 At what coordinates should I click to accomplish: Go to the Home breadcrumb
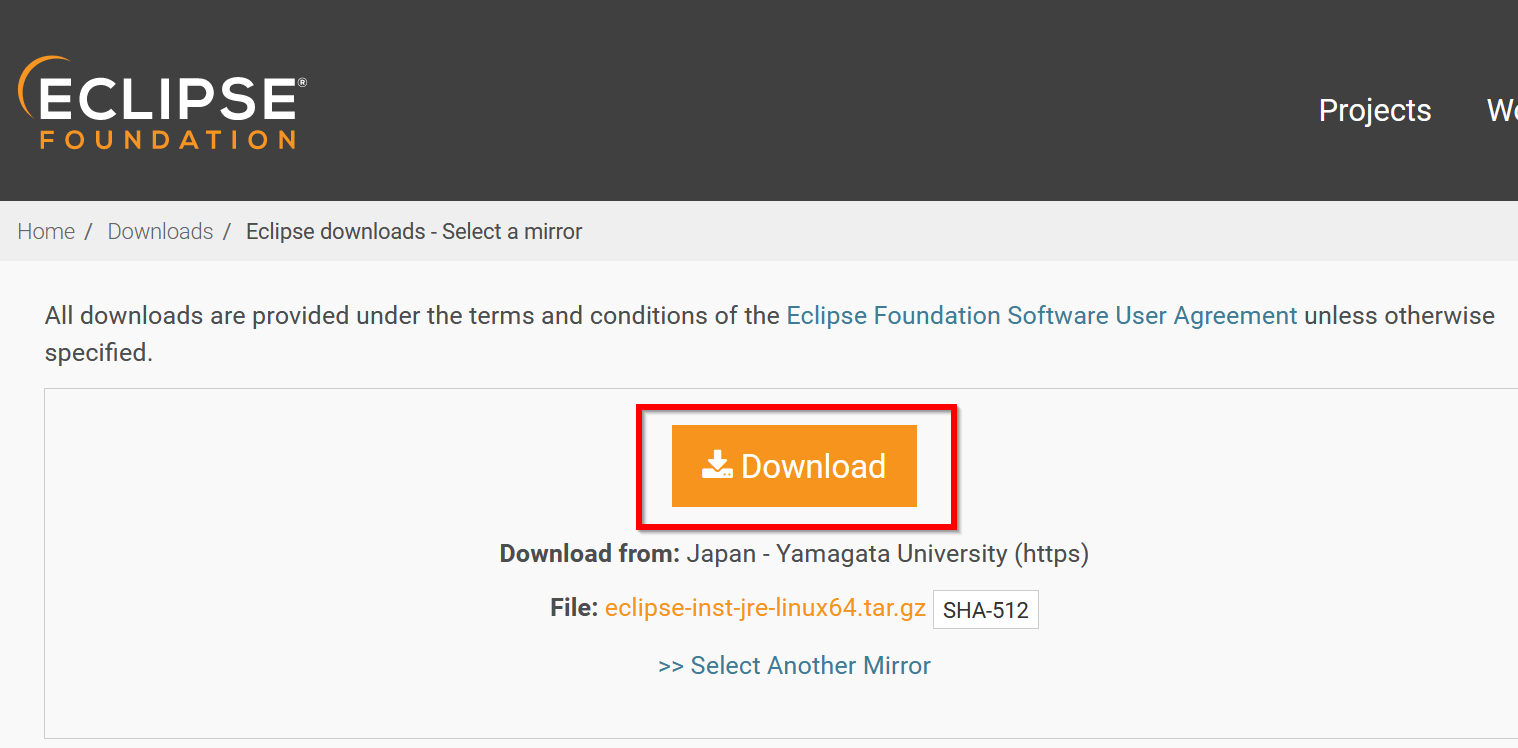(x=46, y=231)
